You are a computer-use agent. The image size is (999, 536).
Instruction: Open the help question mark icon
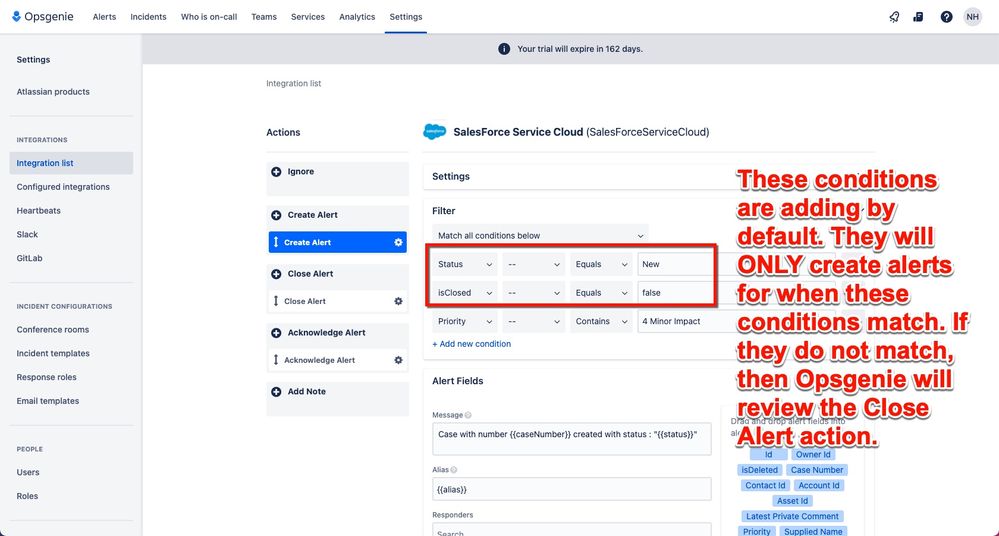pyautogui.click(x=946, y=17)
